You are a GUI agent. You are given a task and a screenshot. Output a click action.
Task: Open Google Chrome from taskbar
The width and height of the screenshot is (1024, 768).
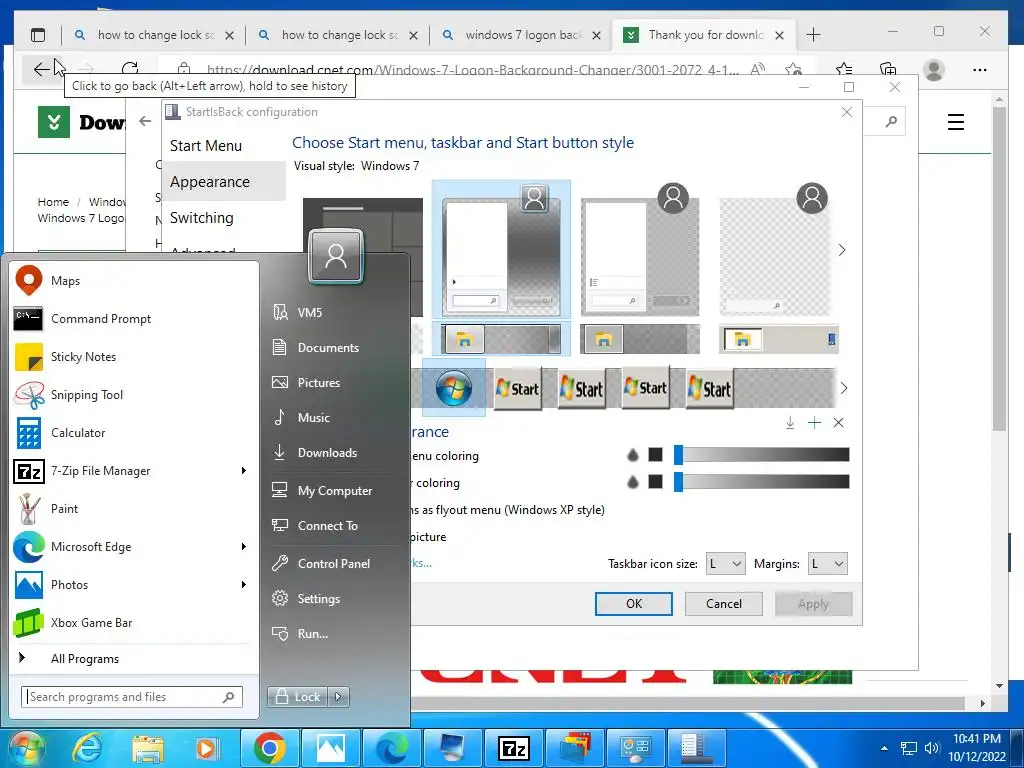270,748
